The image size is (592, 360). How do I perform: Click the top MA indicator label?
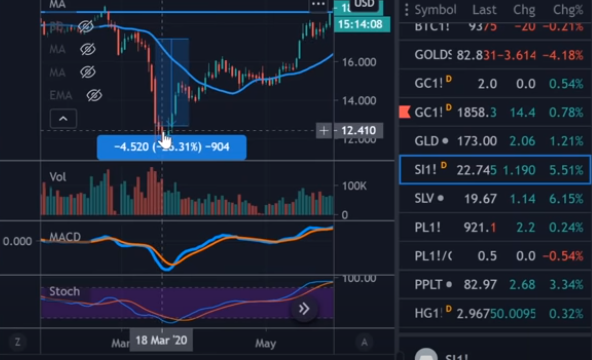pos(57,5)
